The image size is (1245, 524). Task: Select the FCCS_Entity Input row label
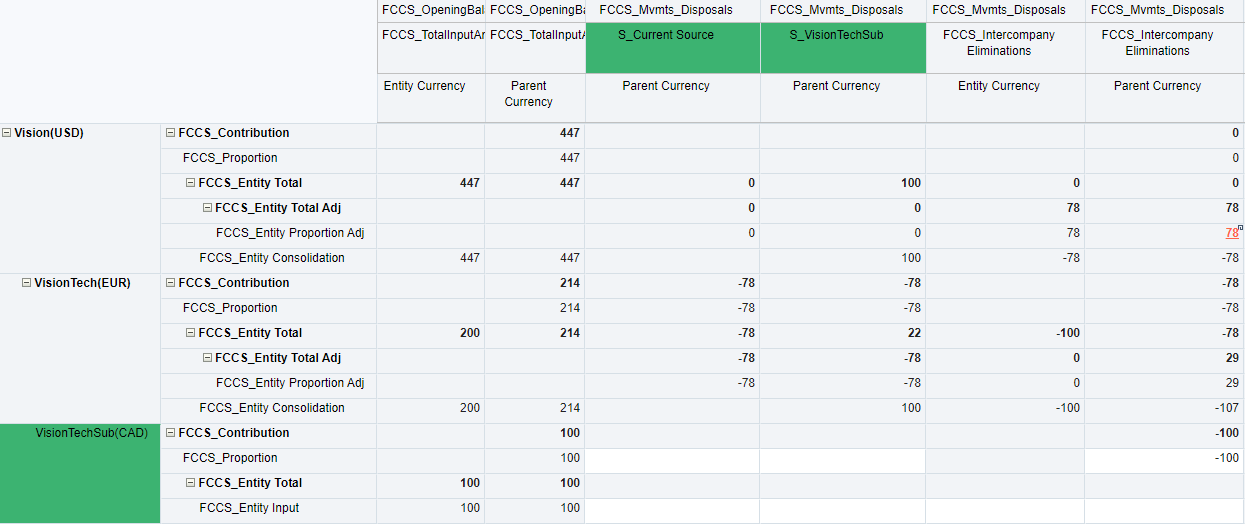pyautogui.click(x=249, y=508)
